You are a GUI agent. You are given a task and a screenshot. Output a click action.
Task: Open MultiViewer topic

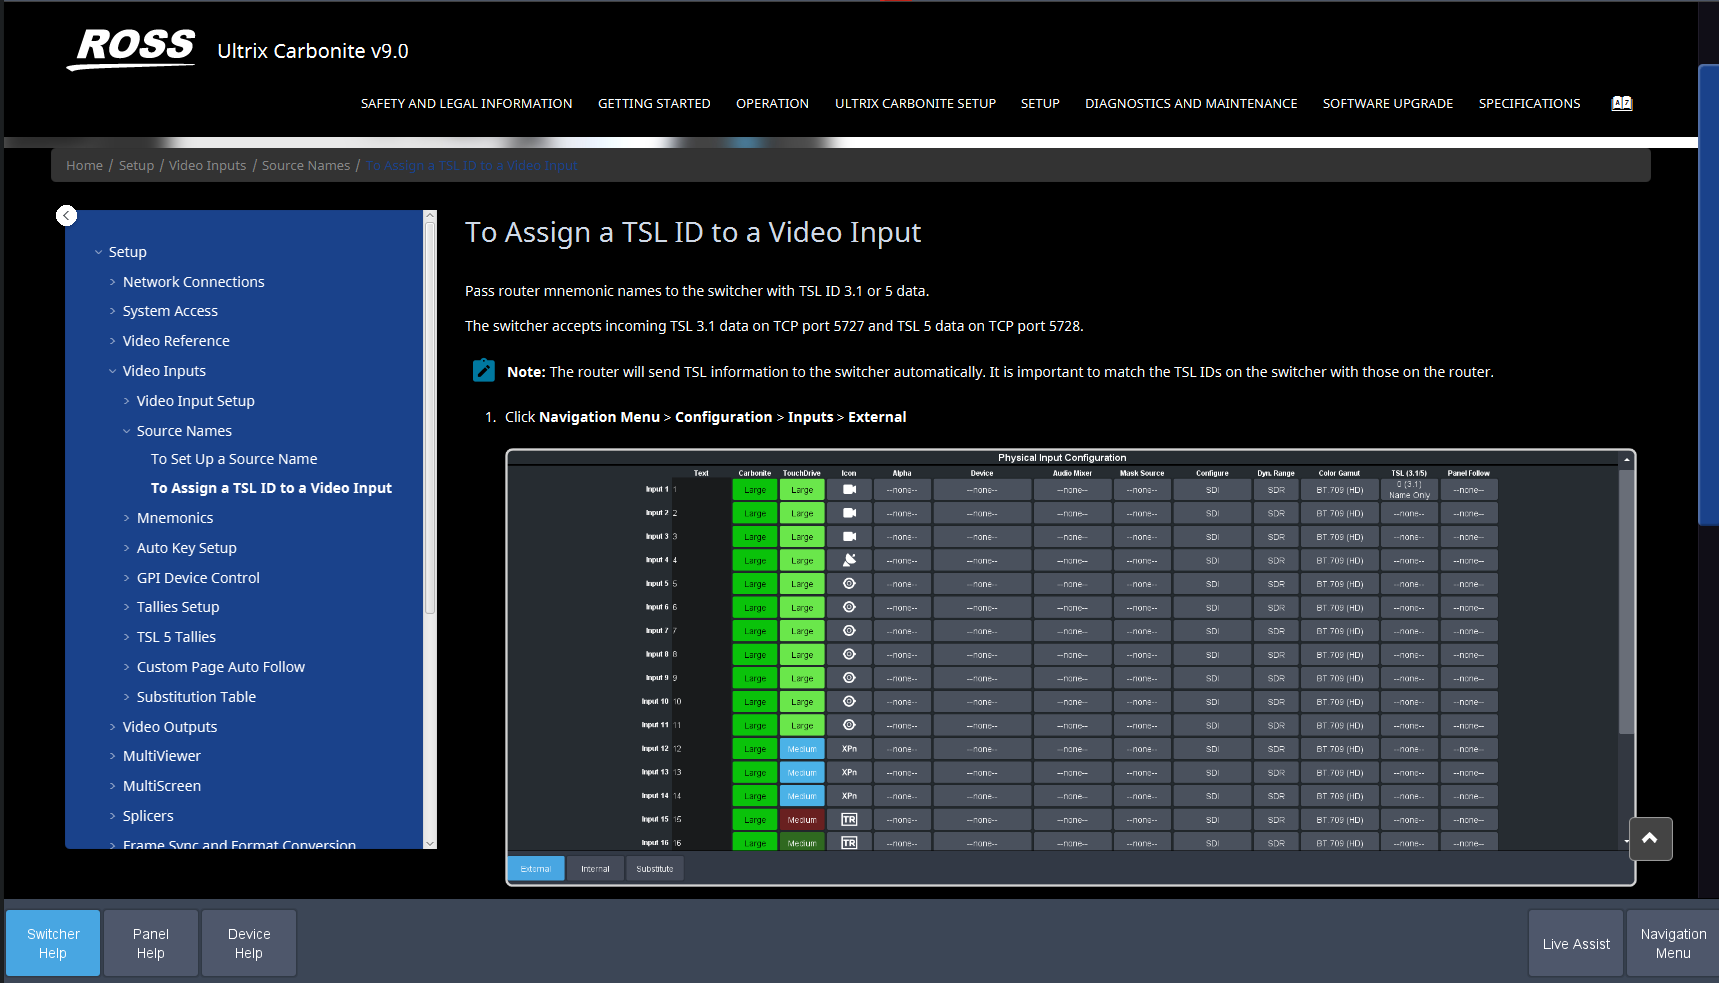point(162,756)
